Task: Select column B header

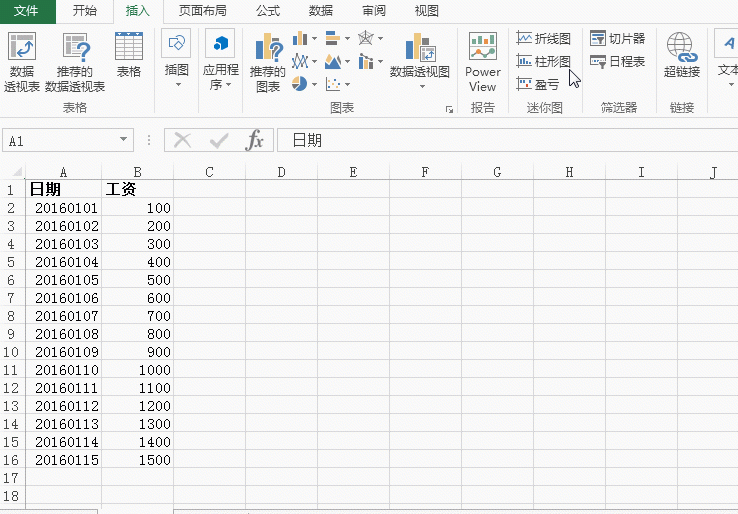Action: (137, 172)
